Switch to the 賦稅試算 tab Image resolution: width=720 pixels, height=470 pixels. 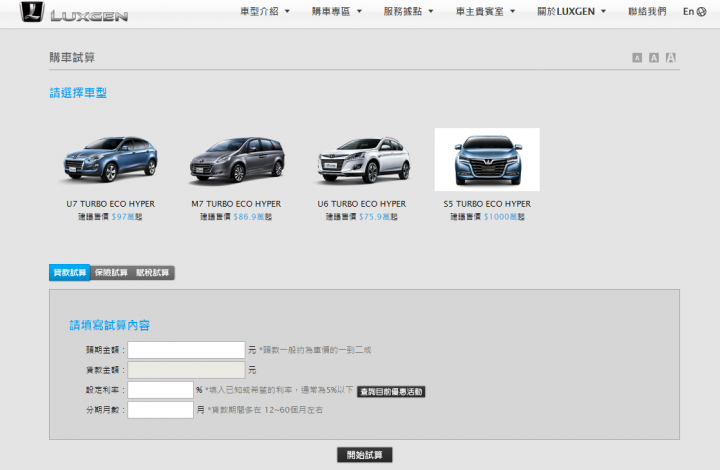pyautogui.click(x=152, y=273)
